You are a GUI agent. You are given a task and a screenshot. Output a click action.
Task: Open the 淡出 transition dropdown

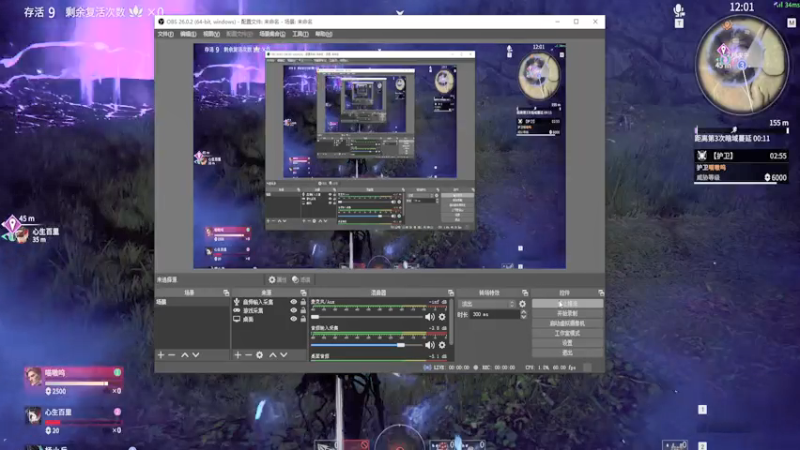(487, 304)
